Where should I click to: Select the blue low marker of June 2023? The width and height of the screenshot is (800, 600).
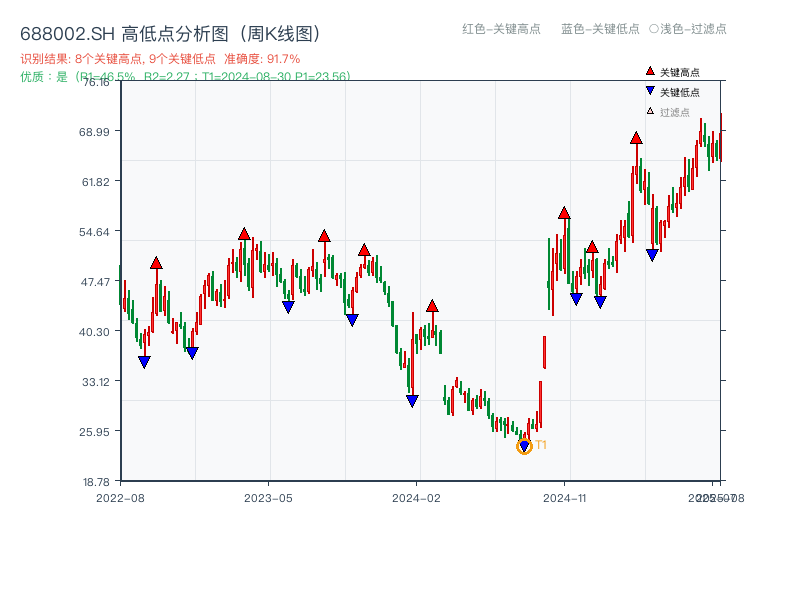[x=288, y=307]
